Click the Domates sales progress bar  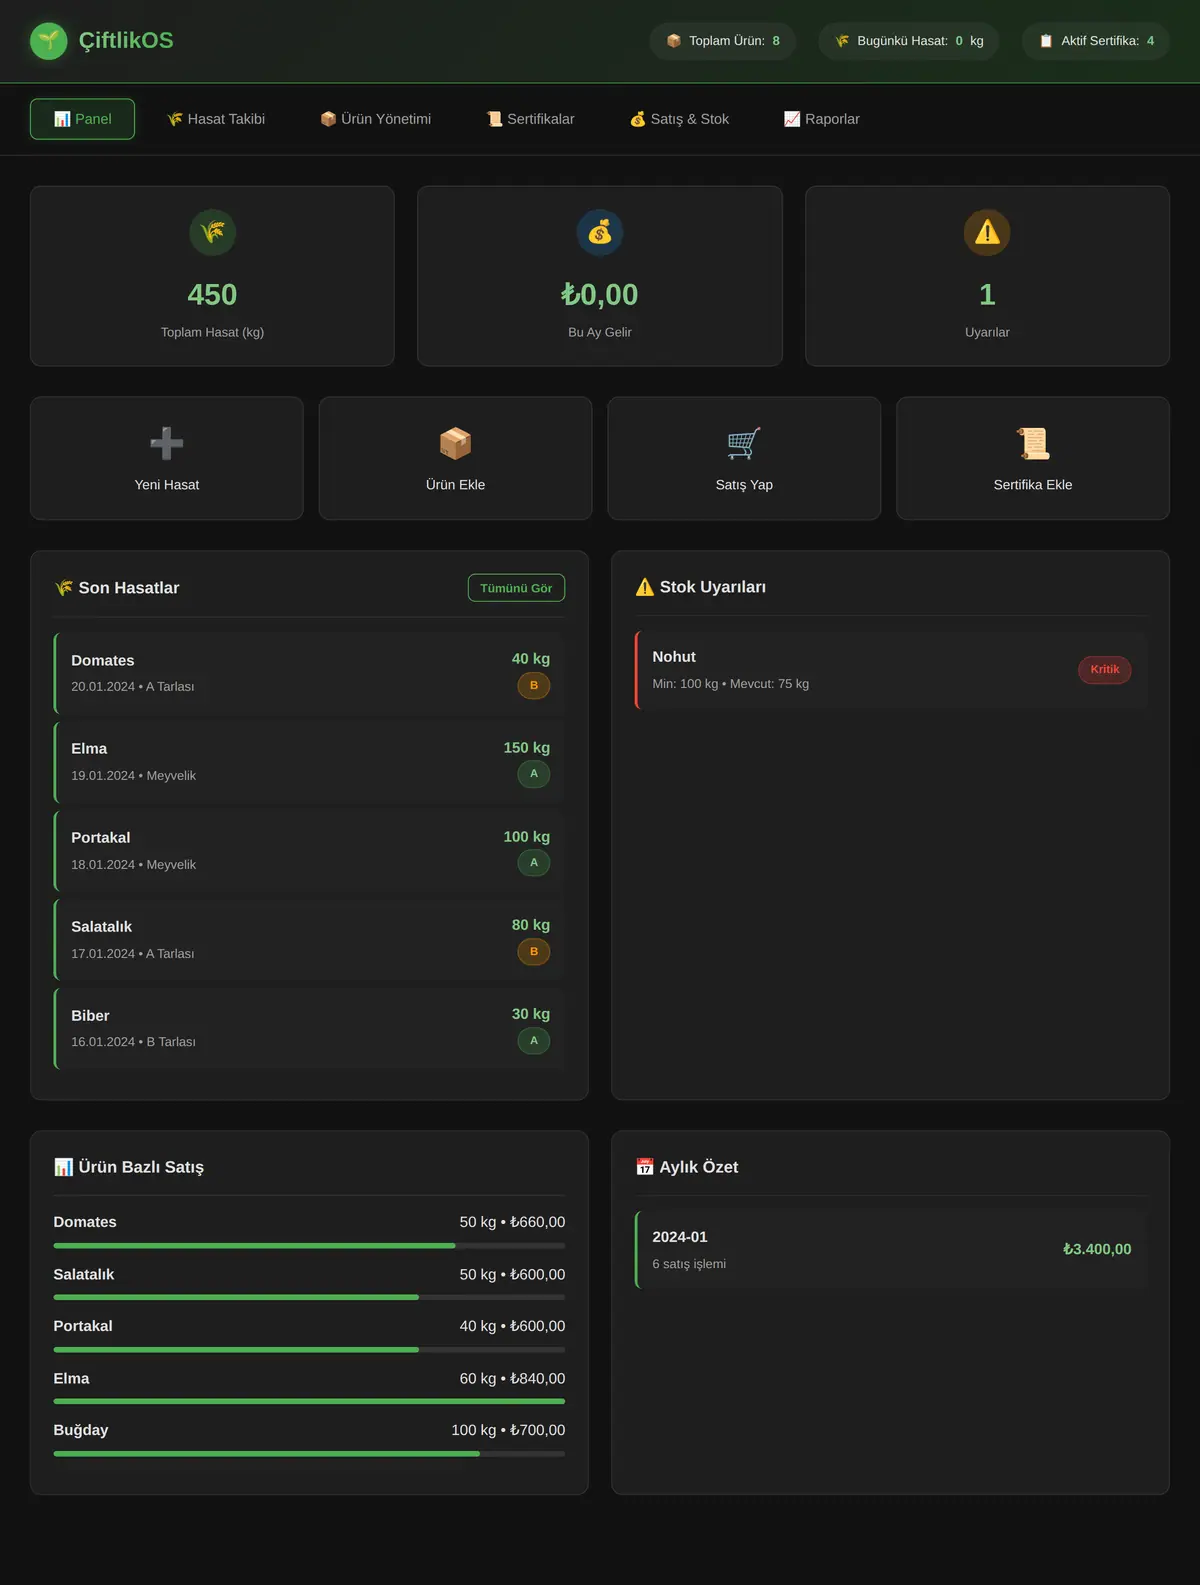[x=309, y=1246]
